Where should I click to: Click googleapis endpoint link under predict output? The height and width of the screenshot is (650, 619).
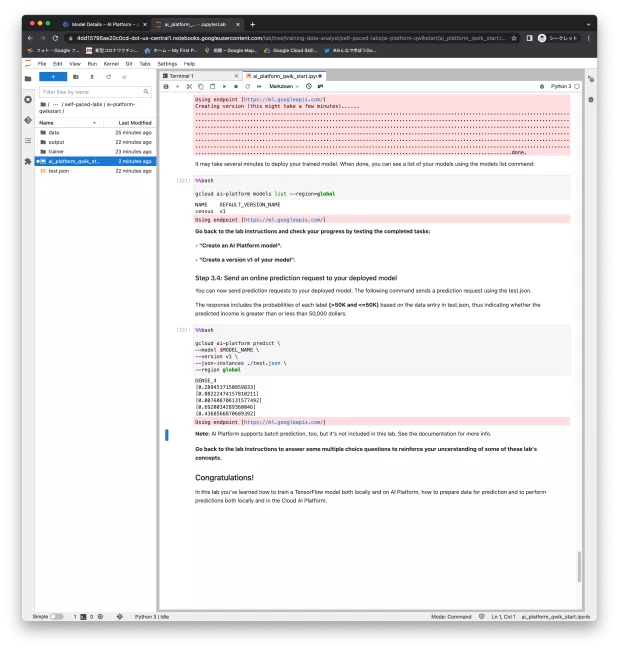(x=284, y=422)
